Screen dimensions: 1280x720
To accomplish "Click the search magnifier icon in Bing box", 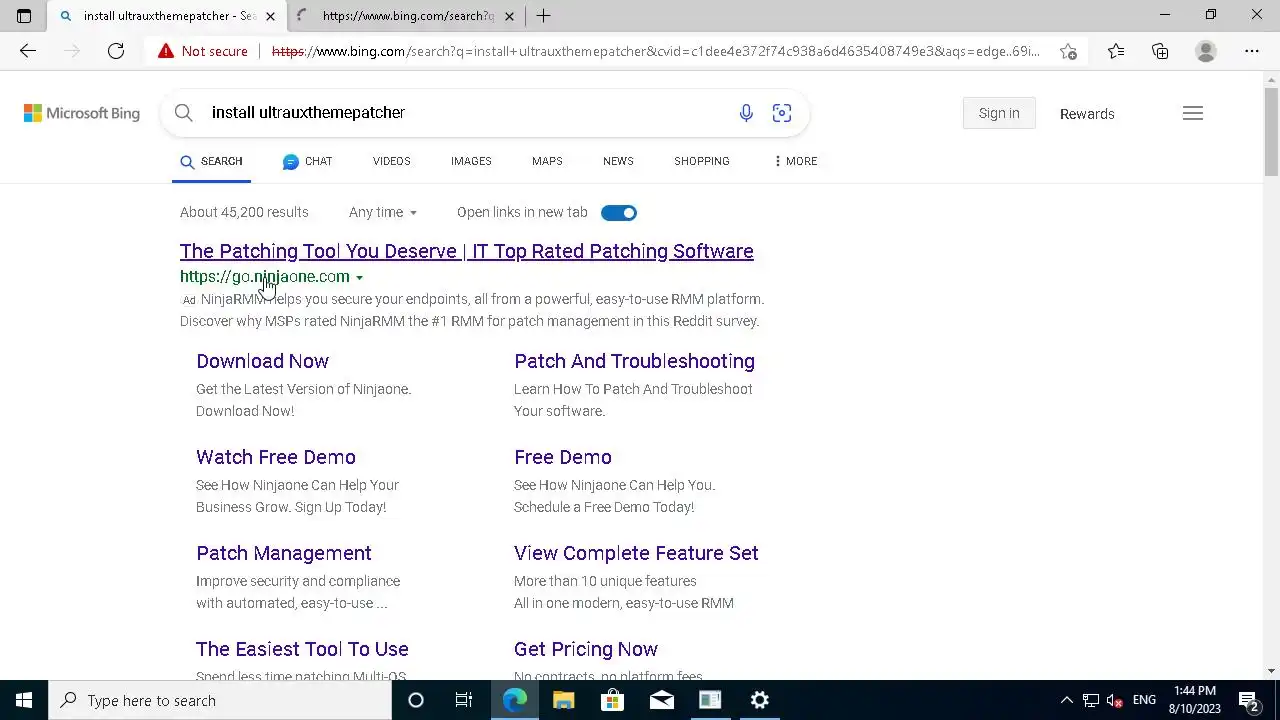I will click(184, 113).
